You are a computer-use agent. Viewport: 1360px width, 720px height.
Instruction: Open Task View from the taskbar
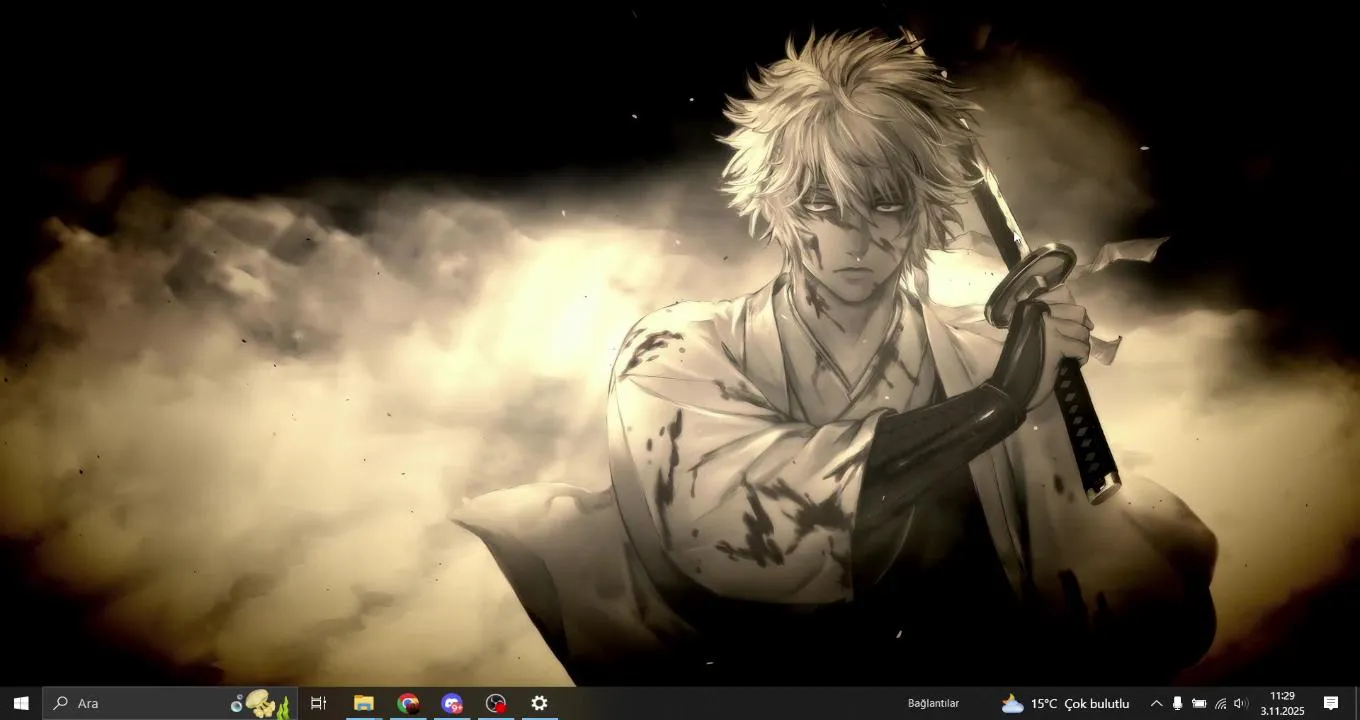click(318, 703)
